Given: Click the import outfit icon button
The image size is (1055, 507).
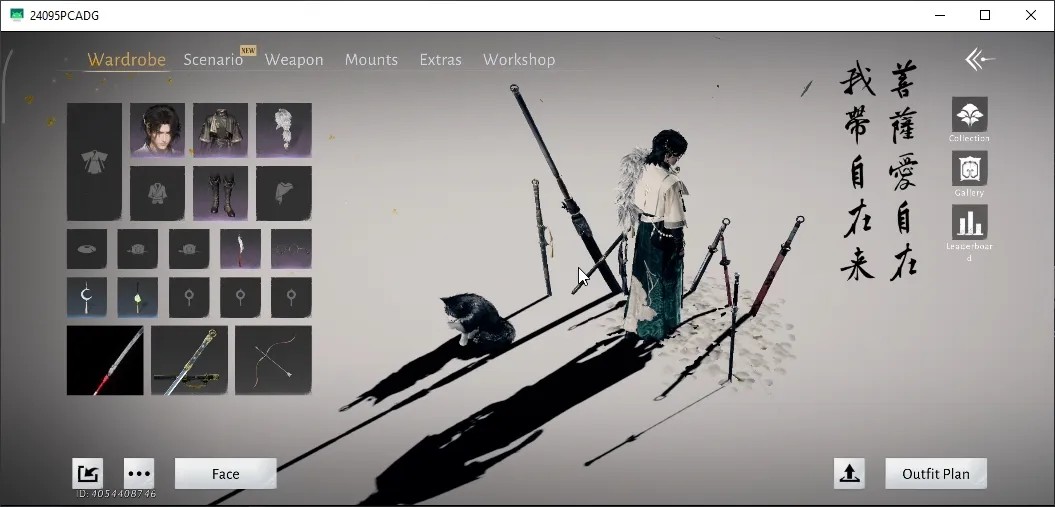Looking at the screenshot, I should (x=88, y=474).
